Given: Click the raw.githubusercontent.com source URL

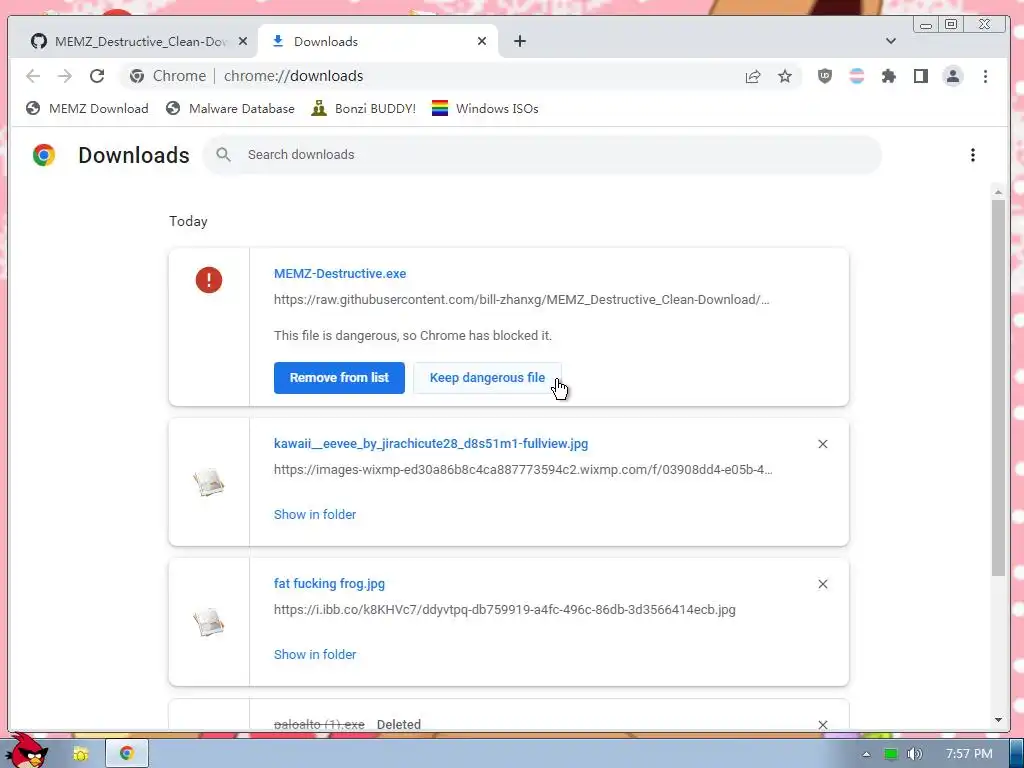Looking at the screenshot, I should coord(521,300).
